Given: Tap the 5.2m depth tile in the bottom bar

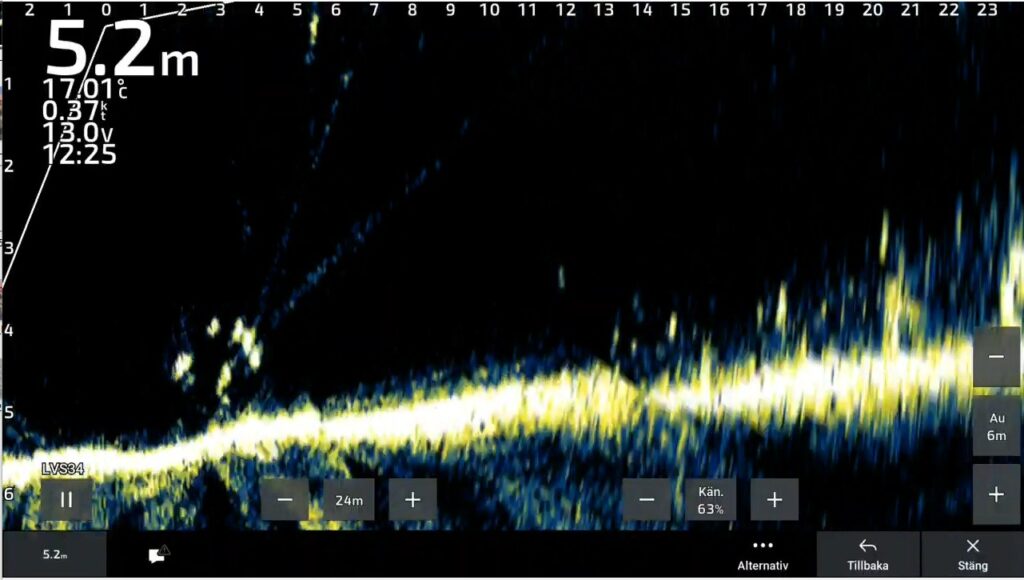Looking at the screenshot, I should tap(54, 555).
